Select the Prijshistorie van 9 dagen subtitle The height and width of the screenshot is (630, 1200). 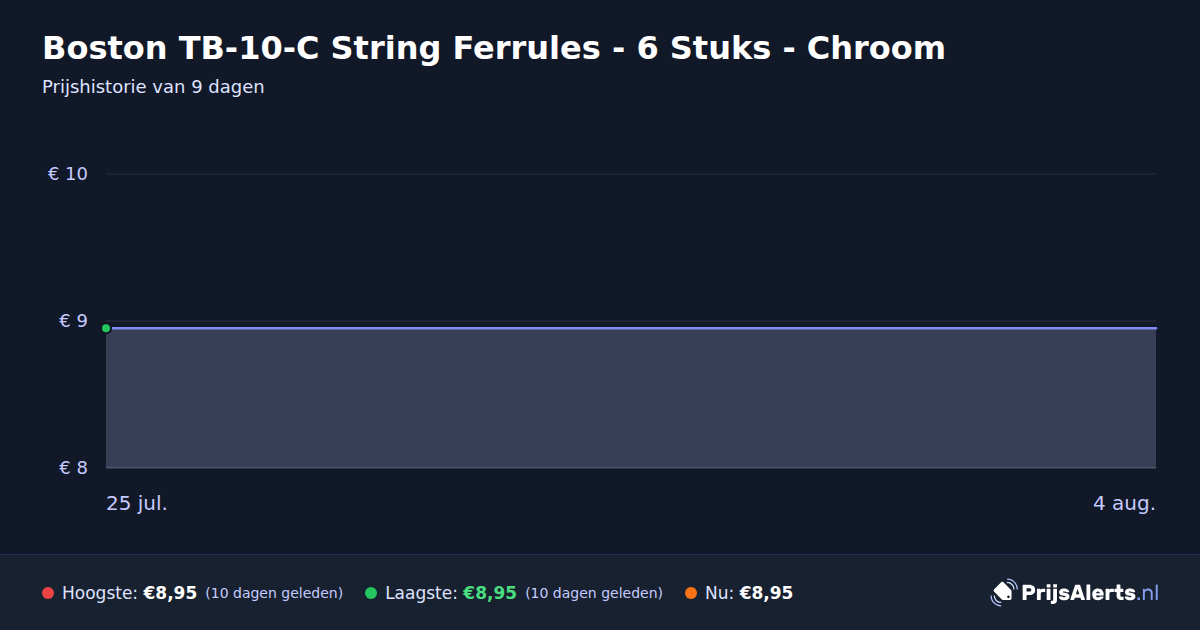(x=153, y=87)
